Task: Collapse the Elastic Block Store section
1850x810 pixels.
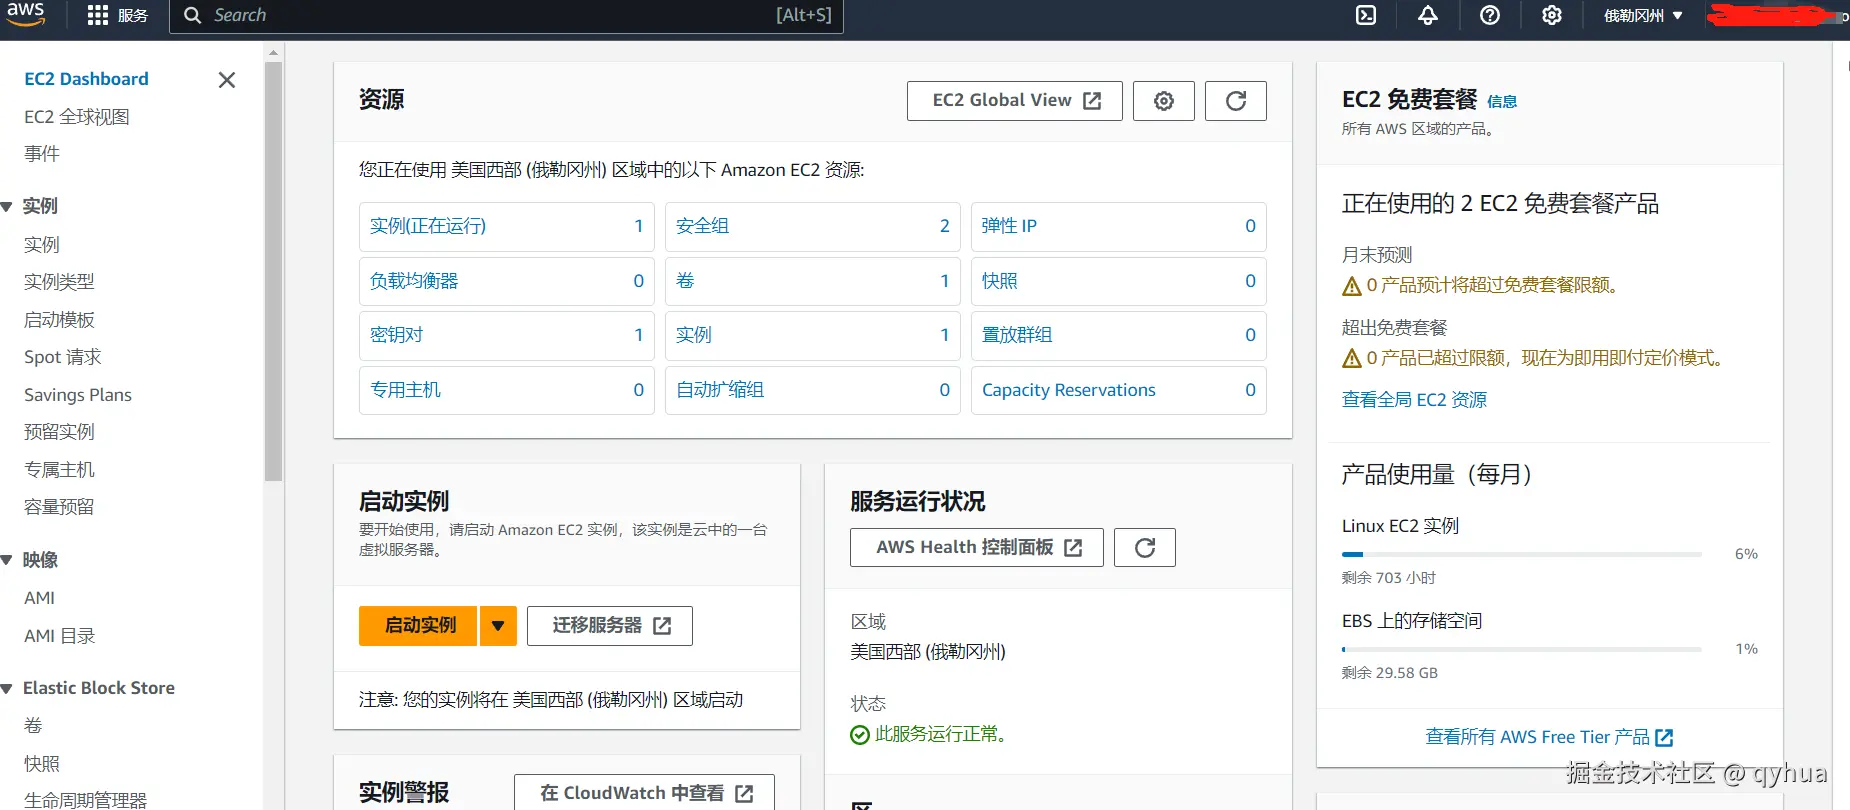Action: (7, 689)
